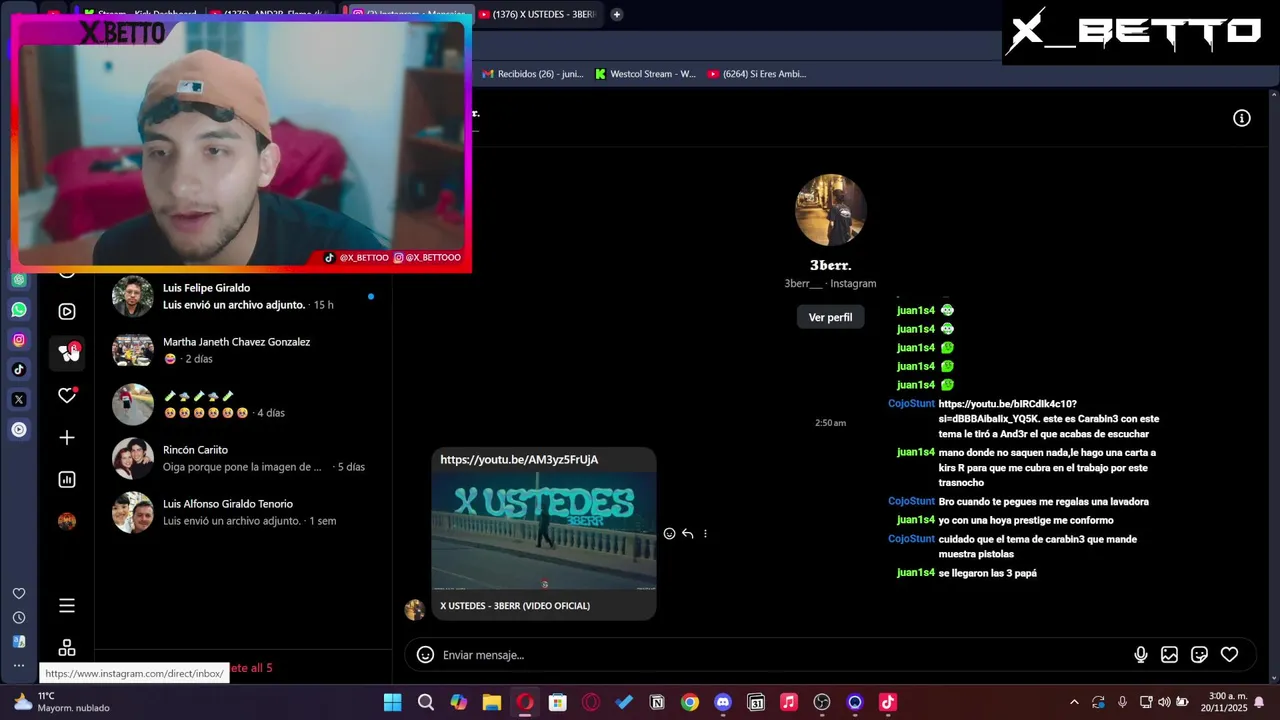React to the shared video with emoji
Image resolution: width=1280 pixels, height=720 pixels.
tap(670, 534)
